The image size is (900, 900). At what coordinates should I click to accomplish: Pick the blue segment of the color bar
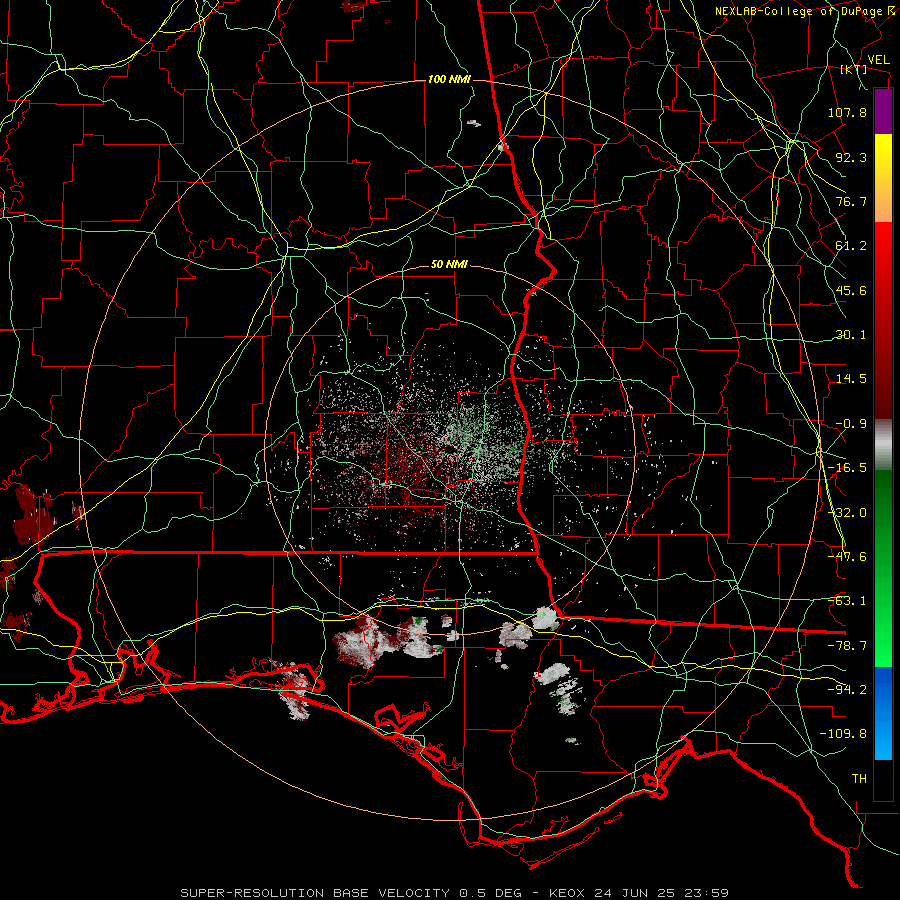tap(883, 713)
